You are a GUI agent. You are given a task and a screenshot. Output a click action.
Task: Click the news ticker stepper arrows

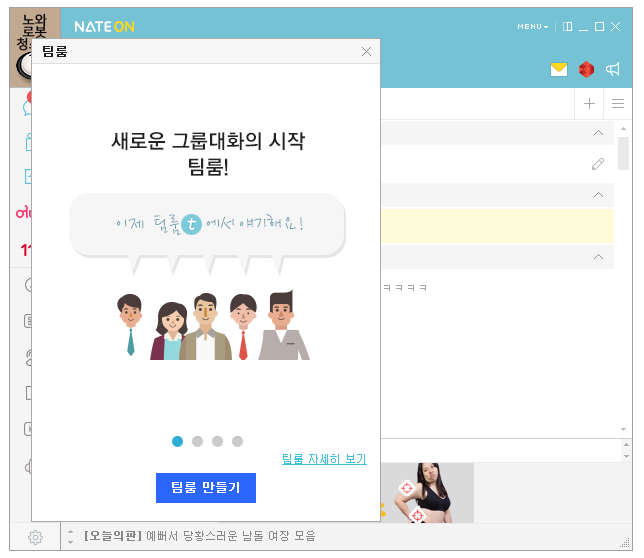click(71, 537)
